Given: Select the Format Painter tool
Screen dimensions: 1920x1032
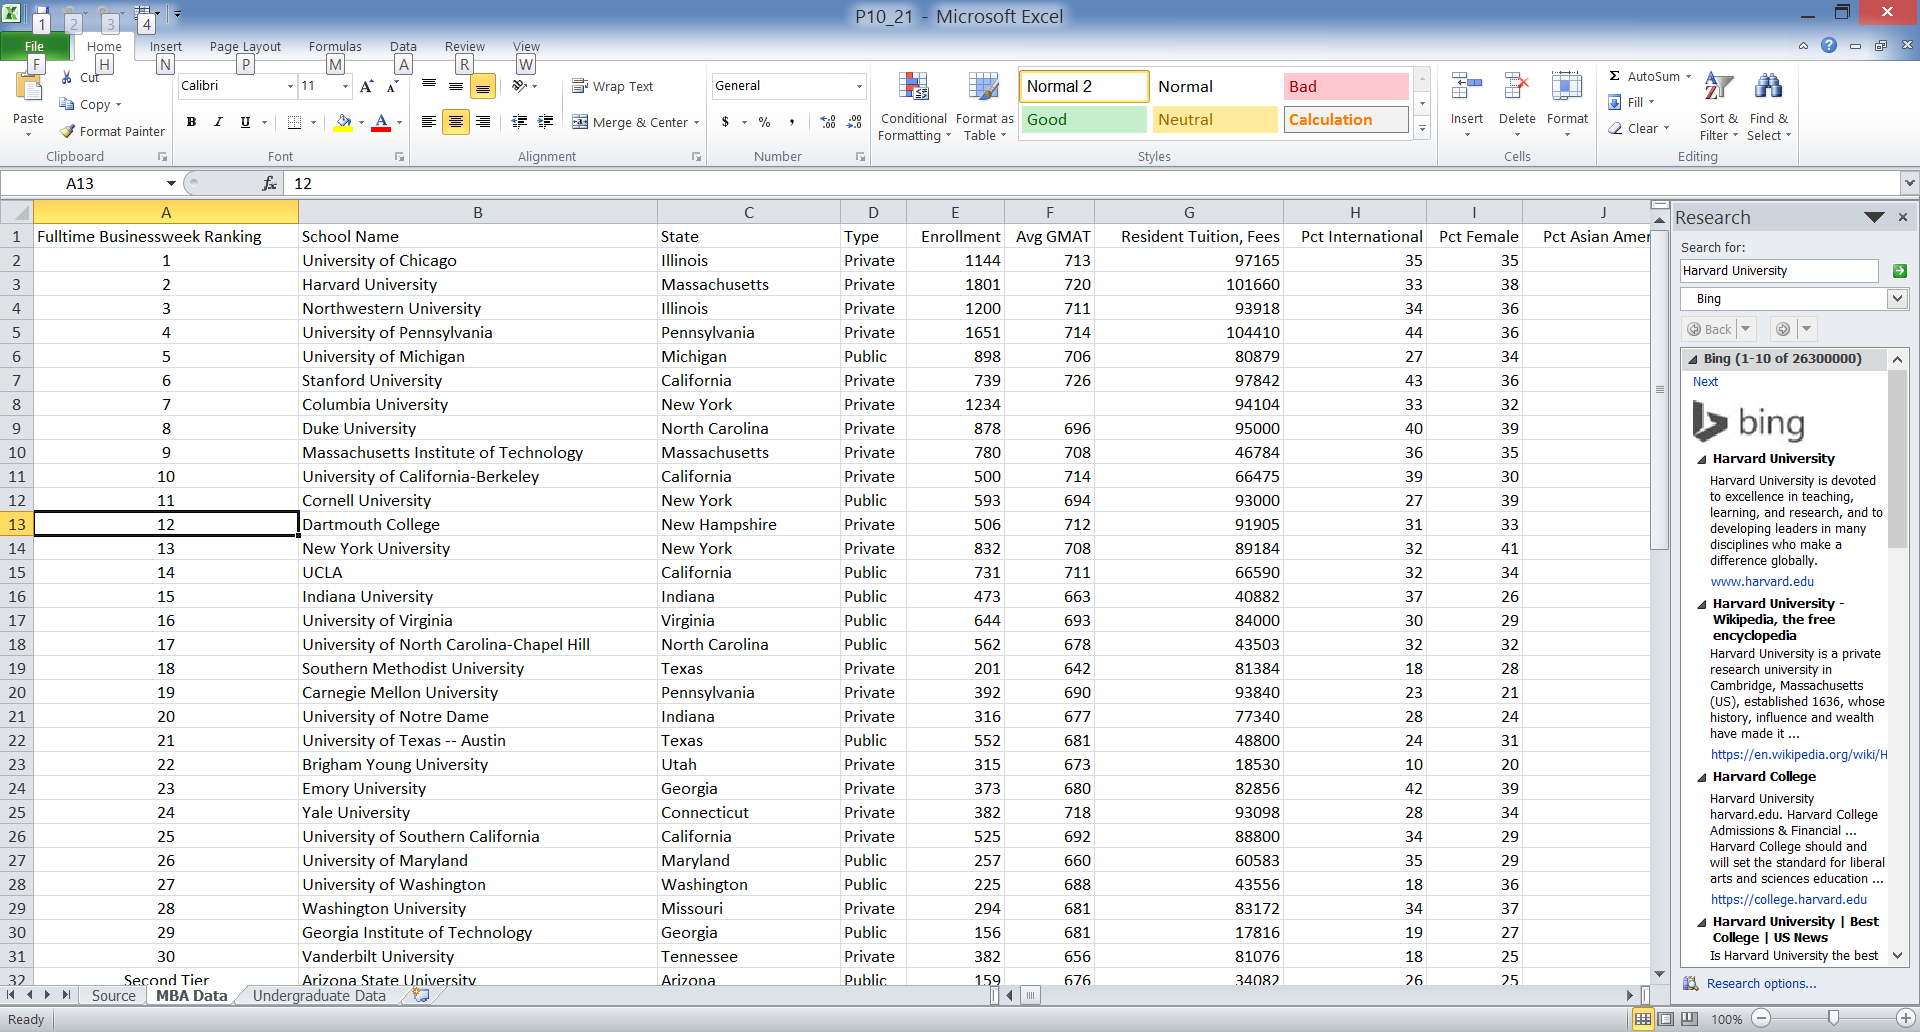Looking at the screenshot, I should tap(112, 131).
